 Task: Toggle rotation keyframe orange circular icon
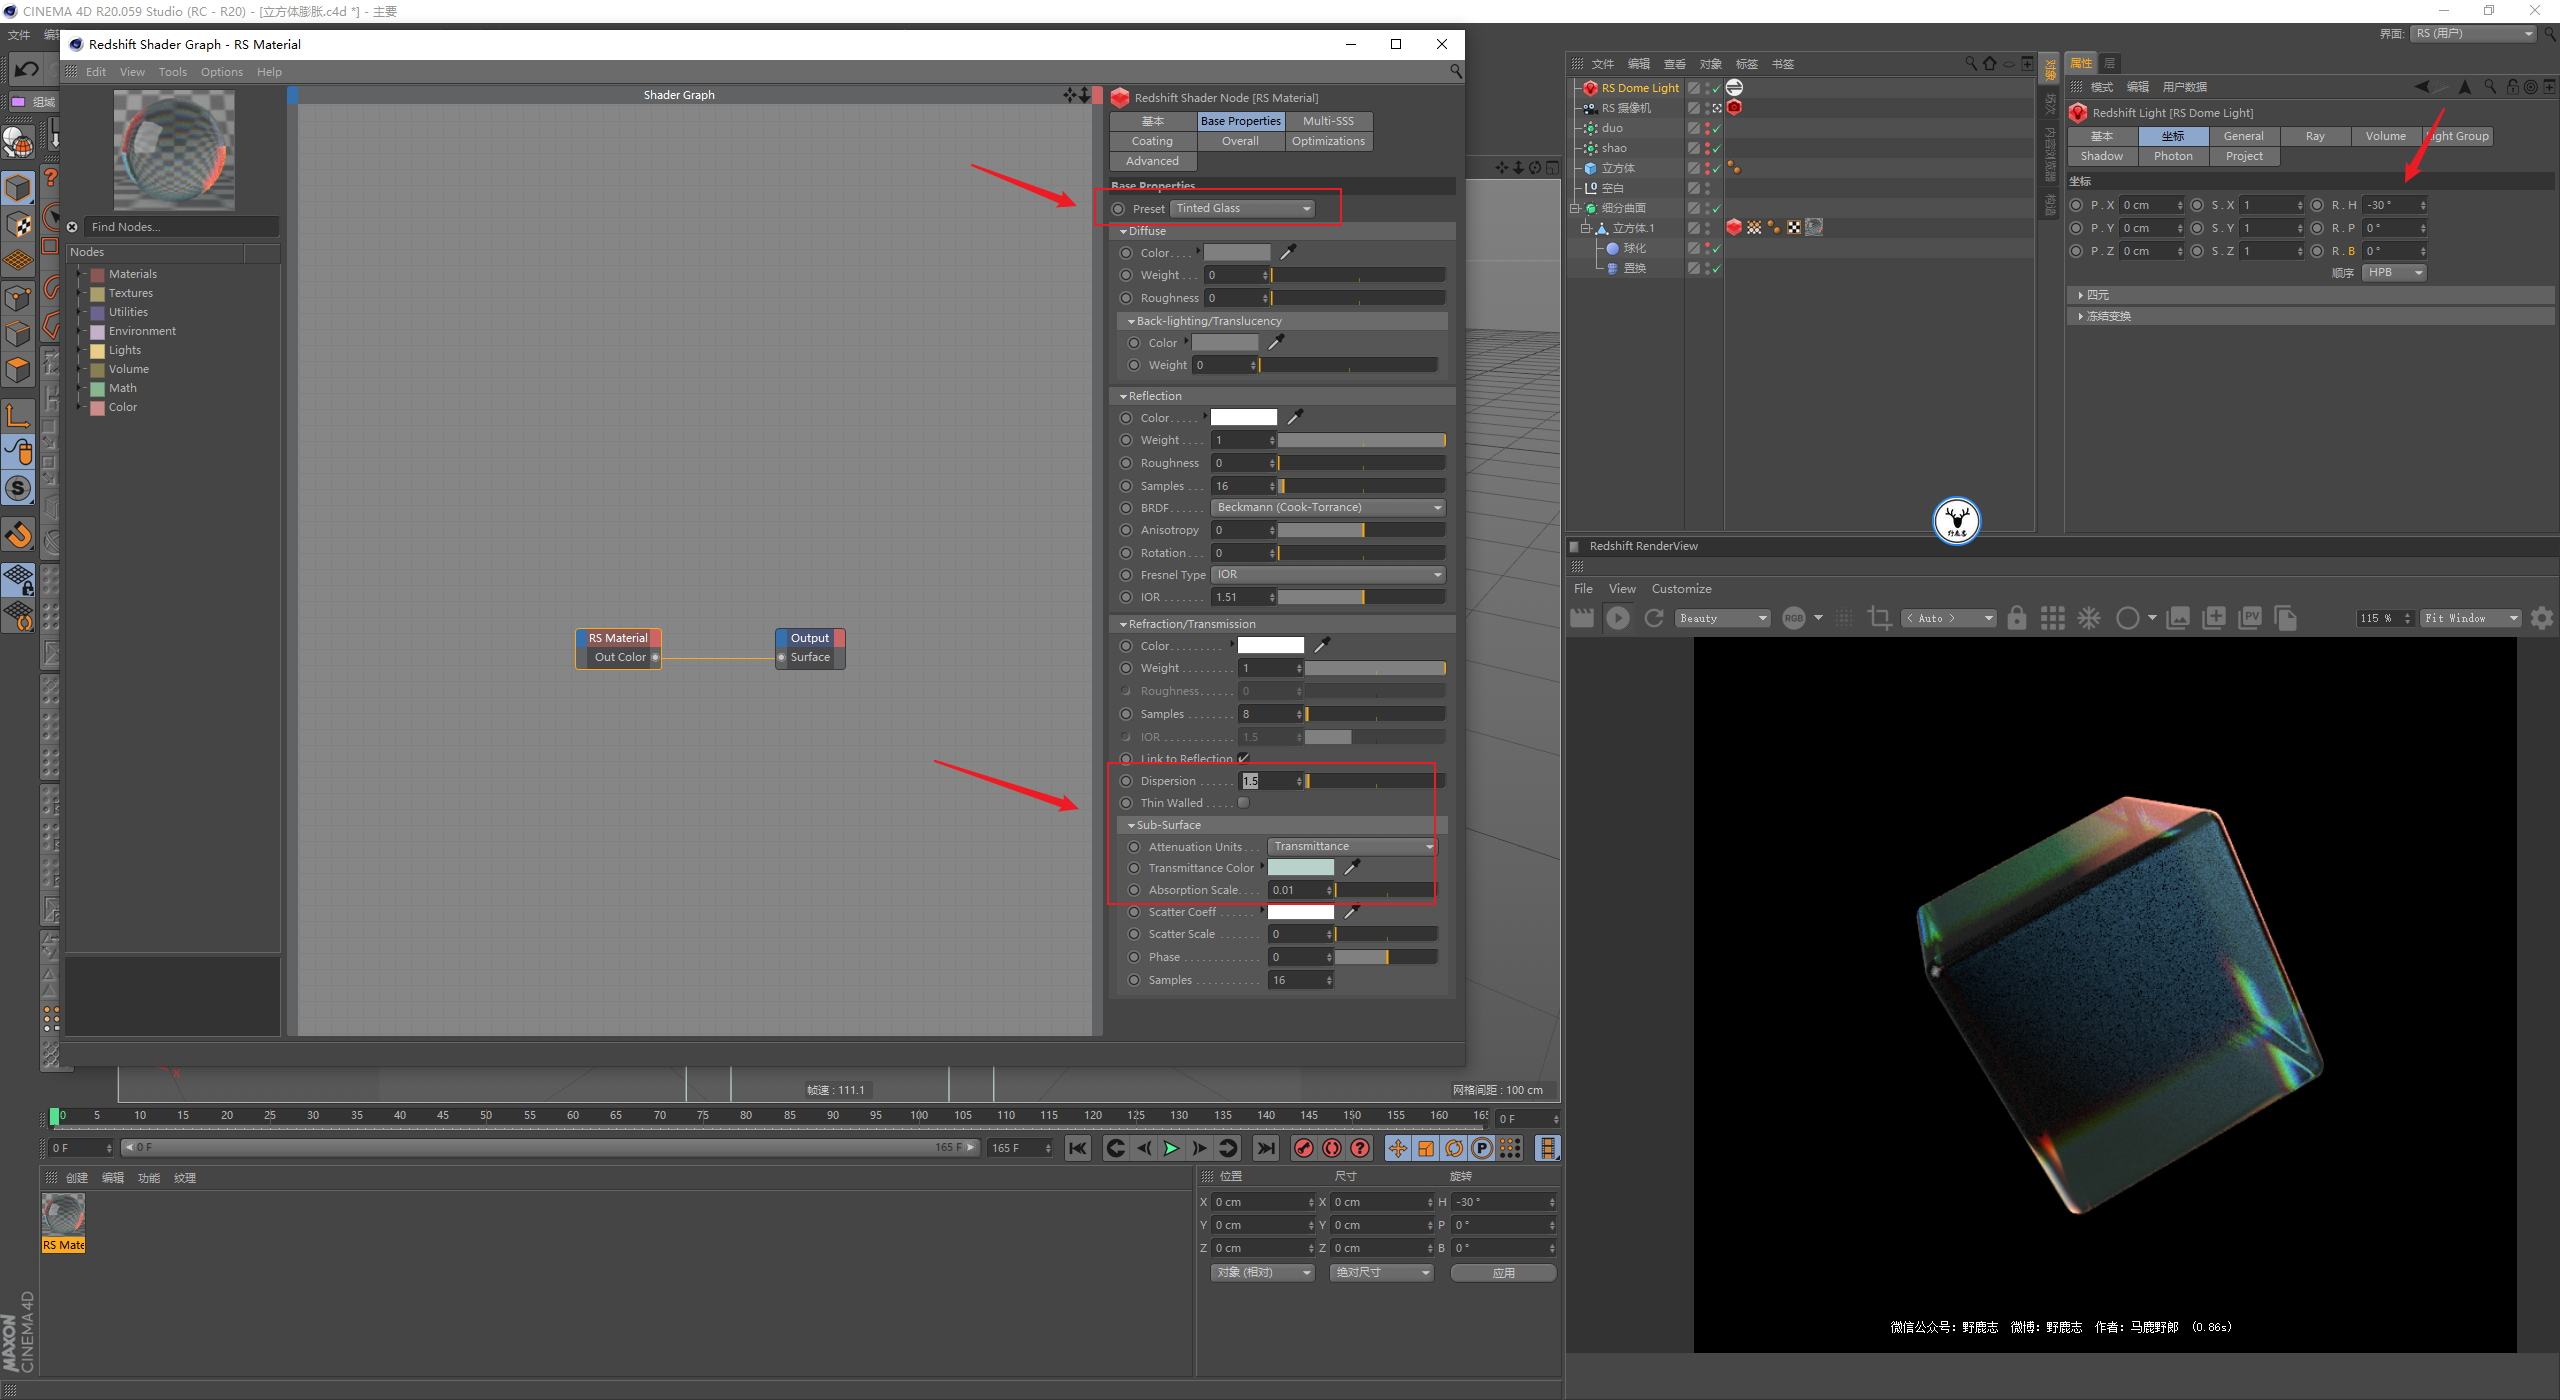click(x=1454, y=1148)
